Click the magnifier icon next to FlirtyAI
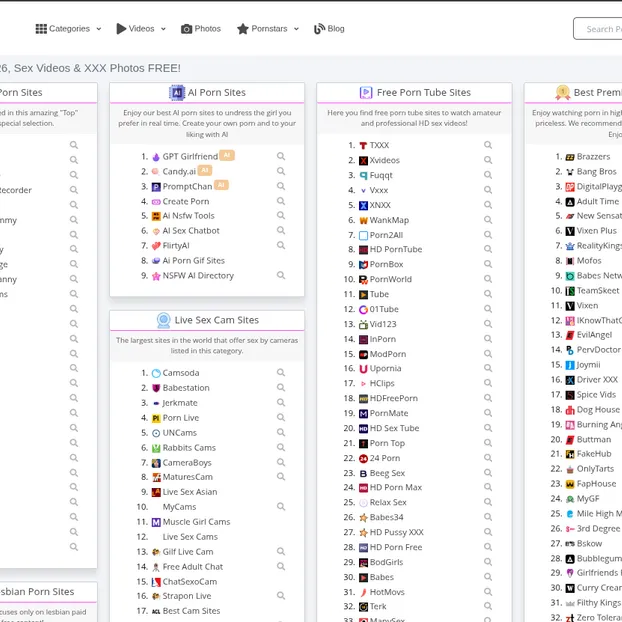 (x=281, y=246)
